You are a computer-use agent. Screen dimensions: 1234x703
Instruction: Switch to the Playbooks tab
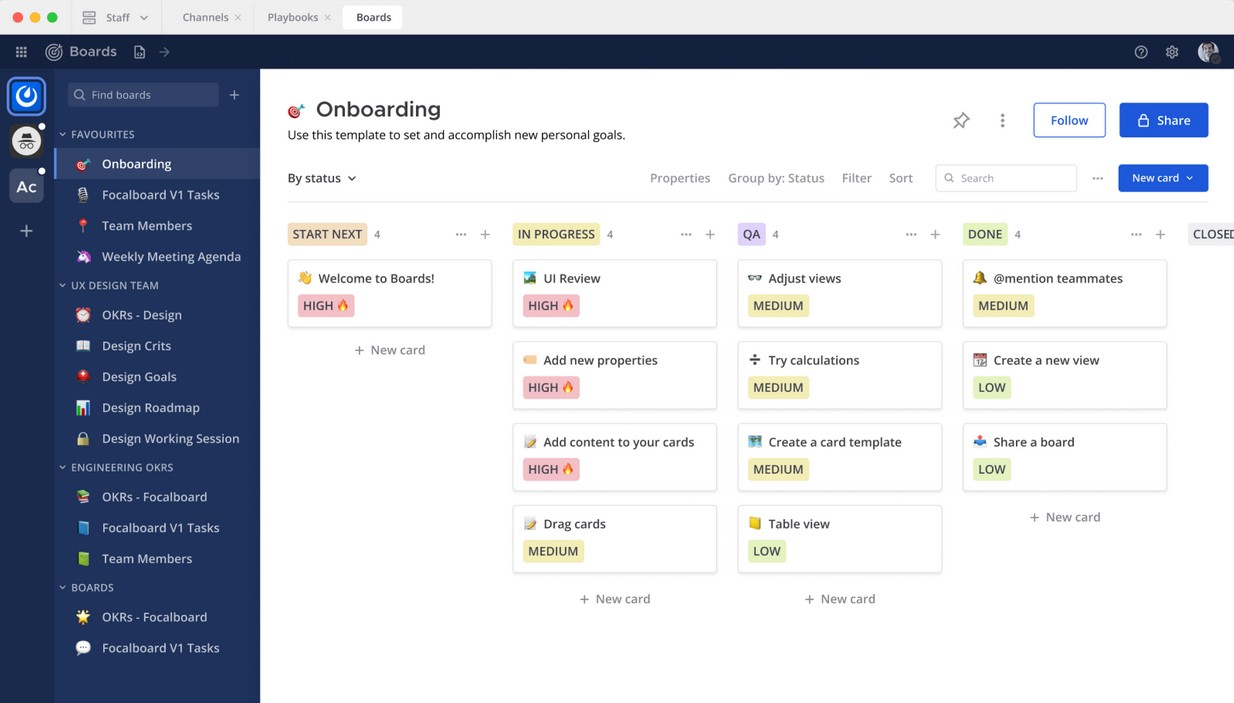(292, 17)
